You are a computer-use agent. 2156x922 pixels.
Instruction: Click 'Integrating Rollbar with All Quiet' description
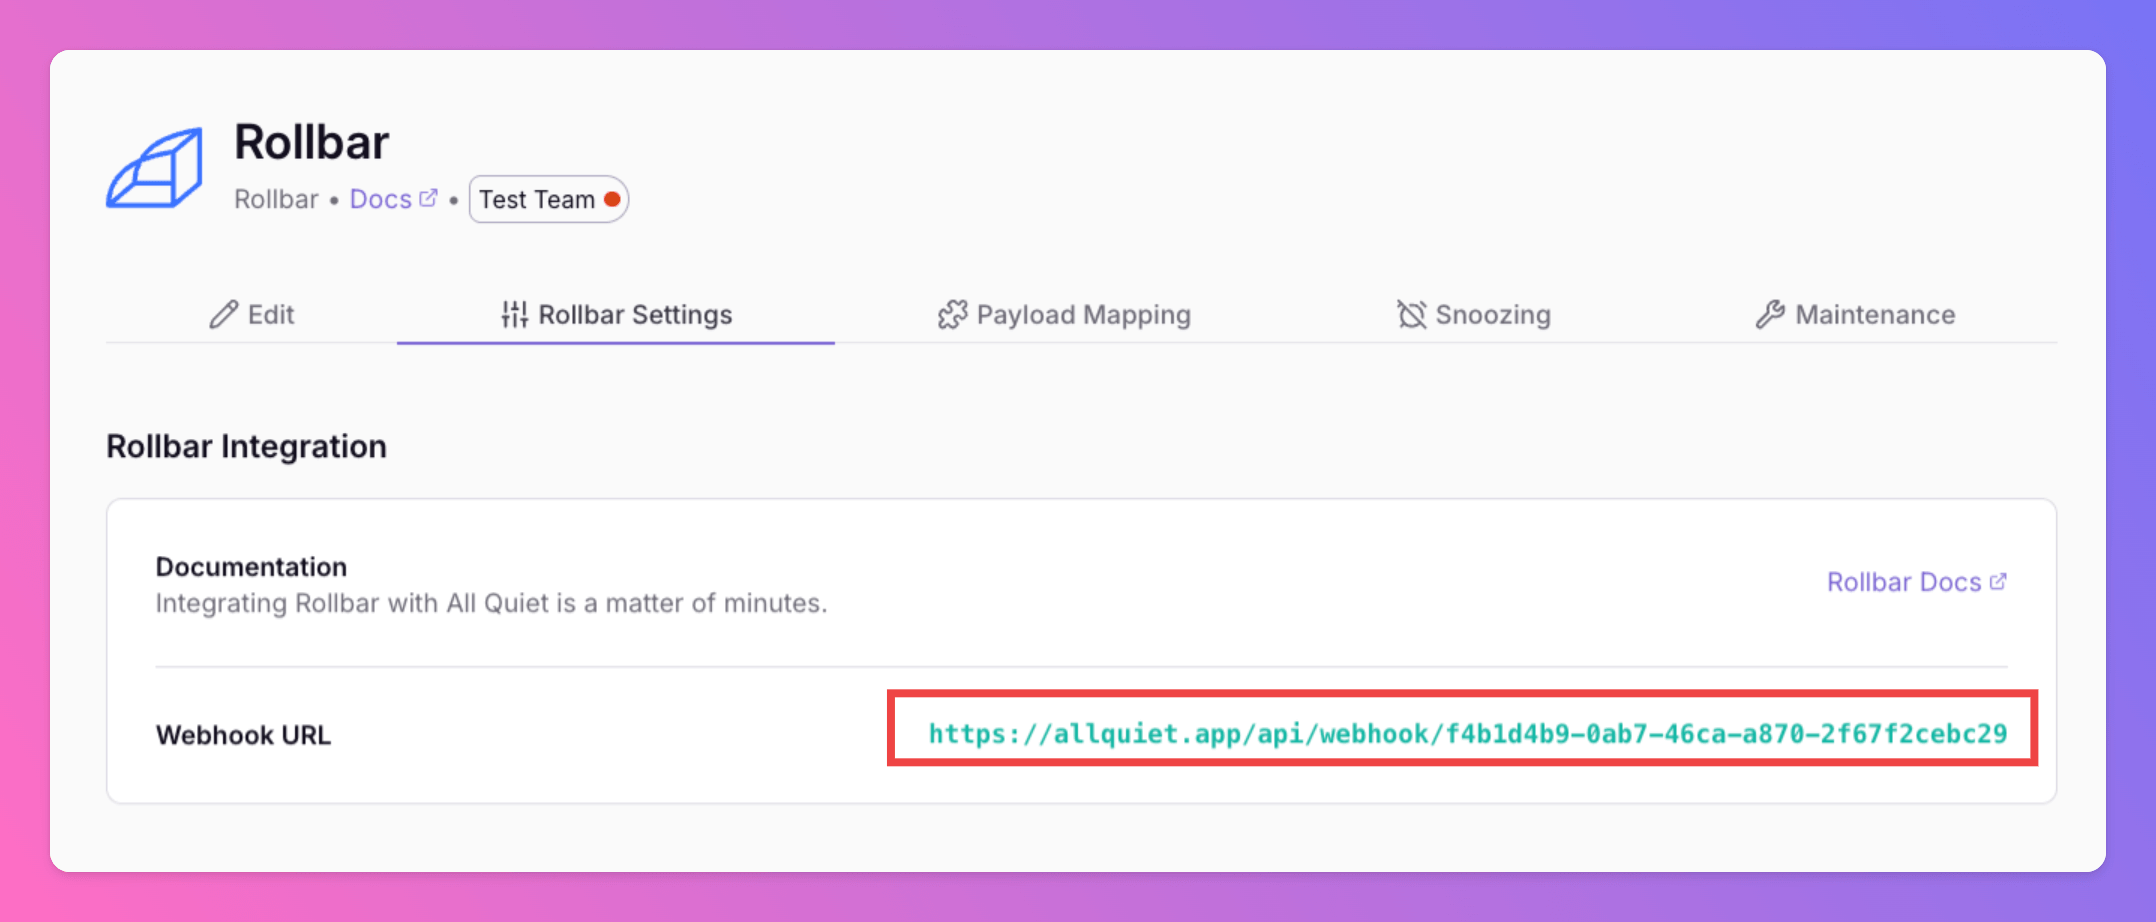(491, 603)
